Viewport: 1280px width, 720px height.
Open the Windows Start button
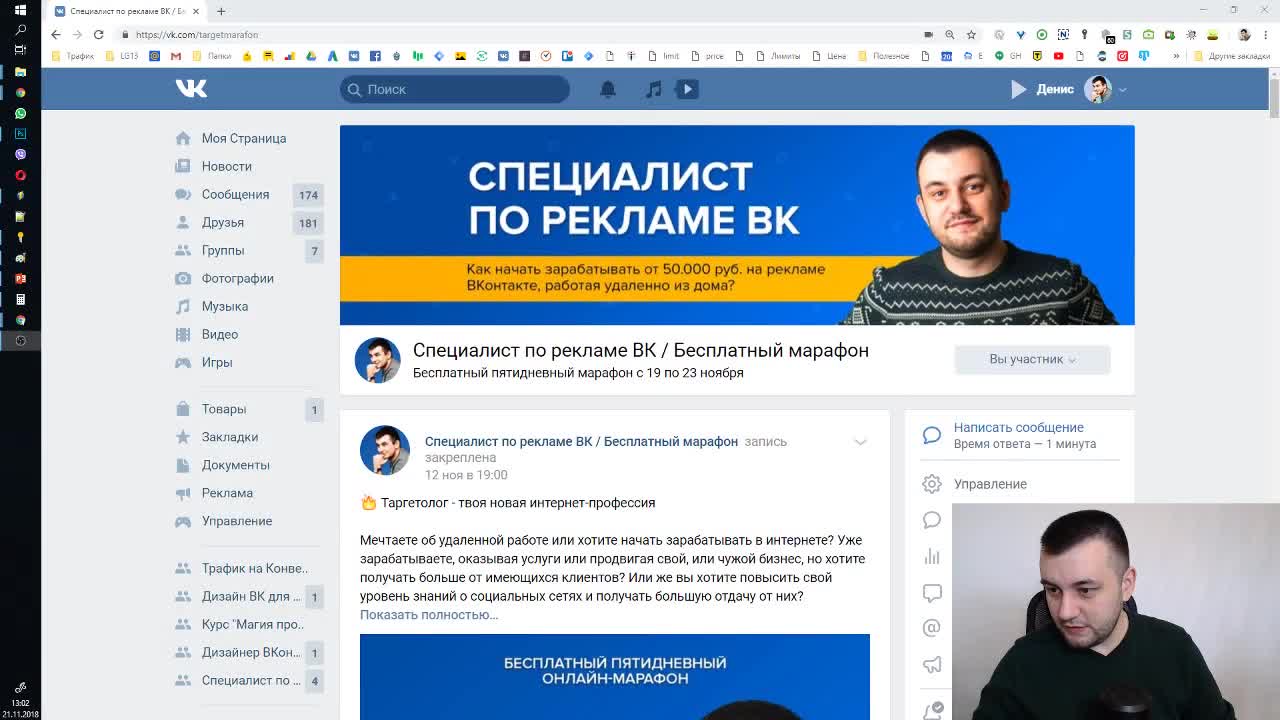pos(20,10)
